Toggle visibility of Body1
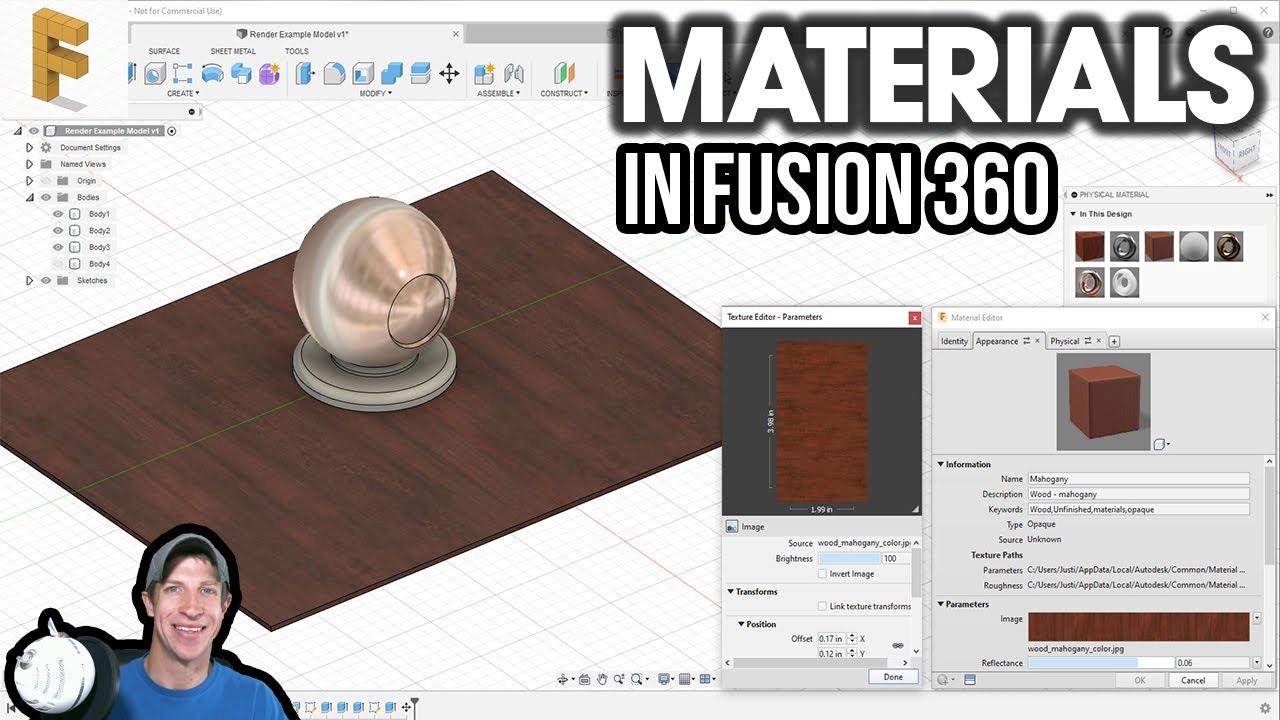Screen dimensions: 1280x720 click(x=58, y=214)
